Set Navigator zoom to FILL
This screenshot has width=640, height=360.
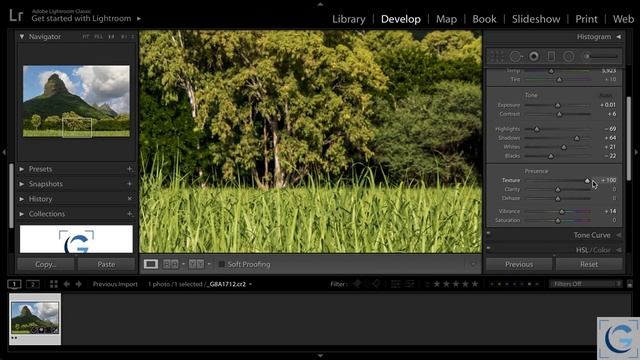[98, 37]
